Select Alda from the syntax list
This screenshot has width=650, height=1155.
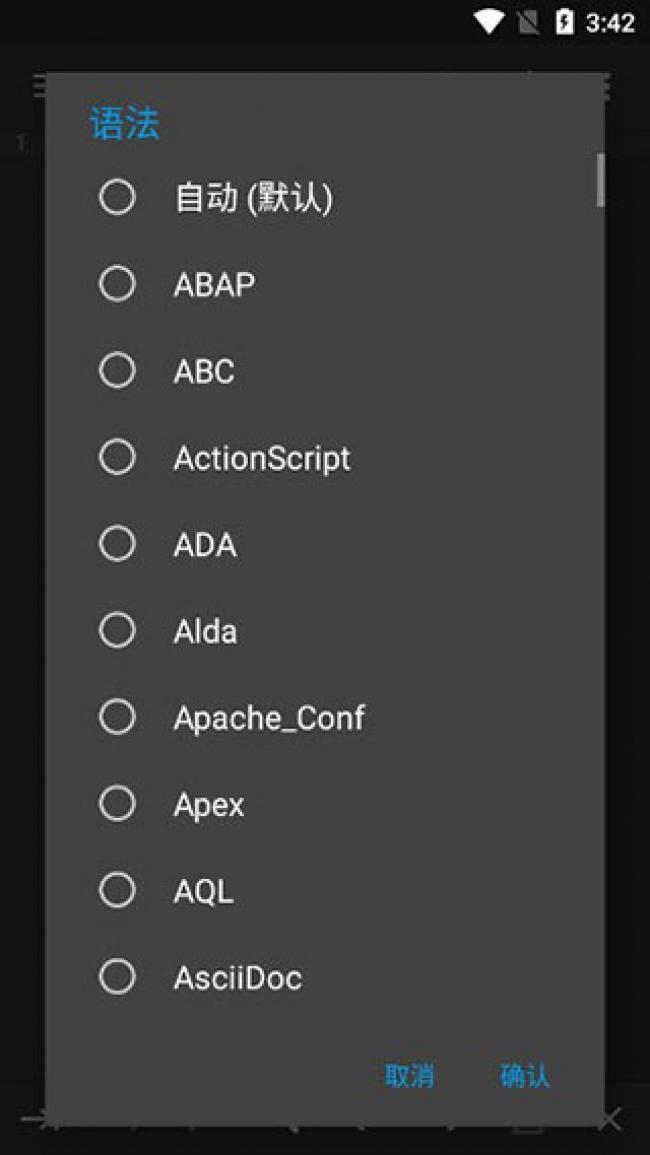118,631
